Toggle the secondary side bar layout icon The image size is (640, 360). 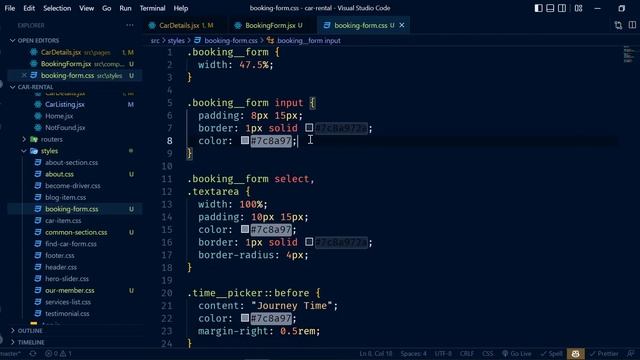point(562,8)
